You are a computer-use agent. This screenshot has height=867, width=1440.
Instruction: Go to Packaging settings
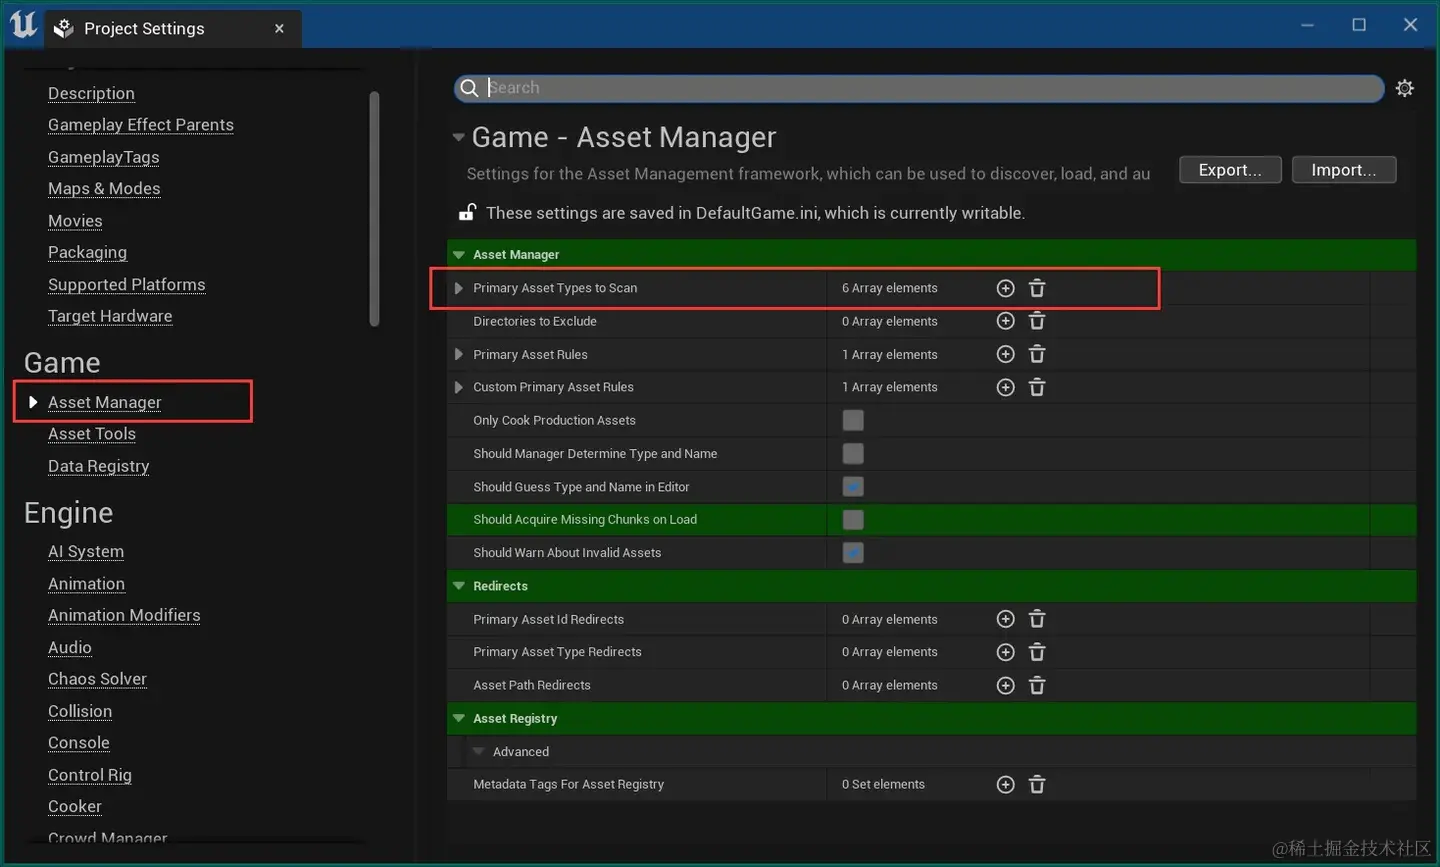88,253
